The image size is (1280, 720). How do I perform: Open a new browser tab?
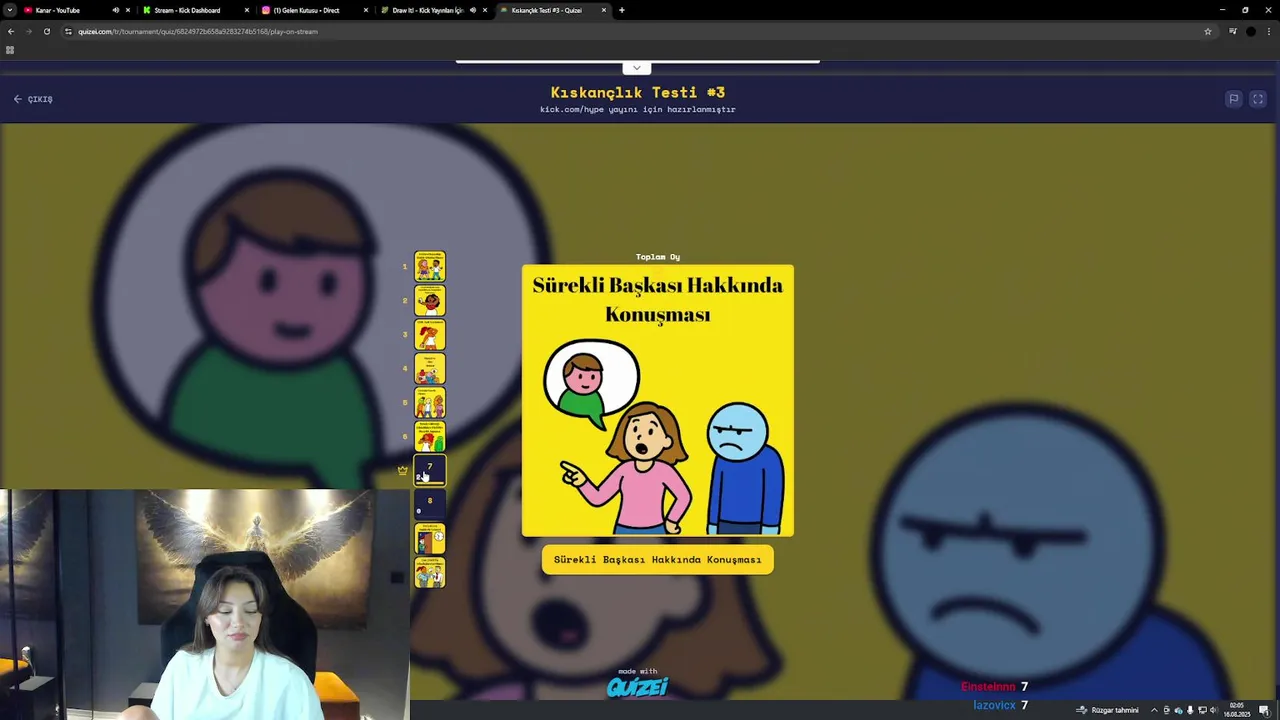621,10
